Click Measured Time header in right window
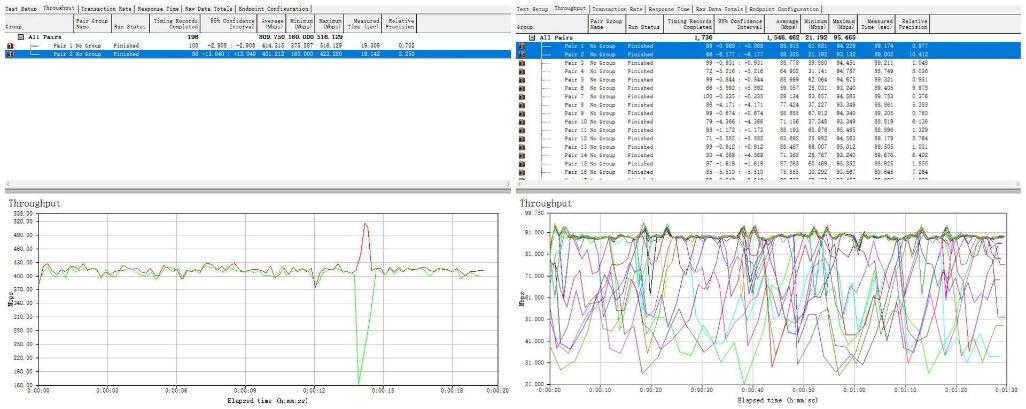 877,24
